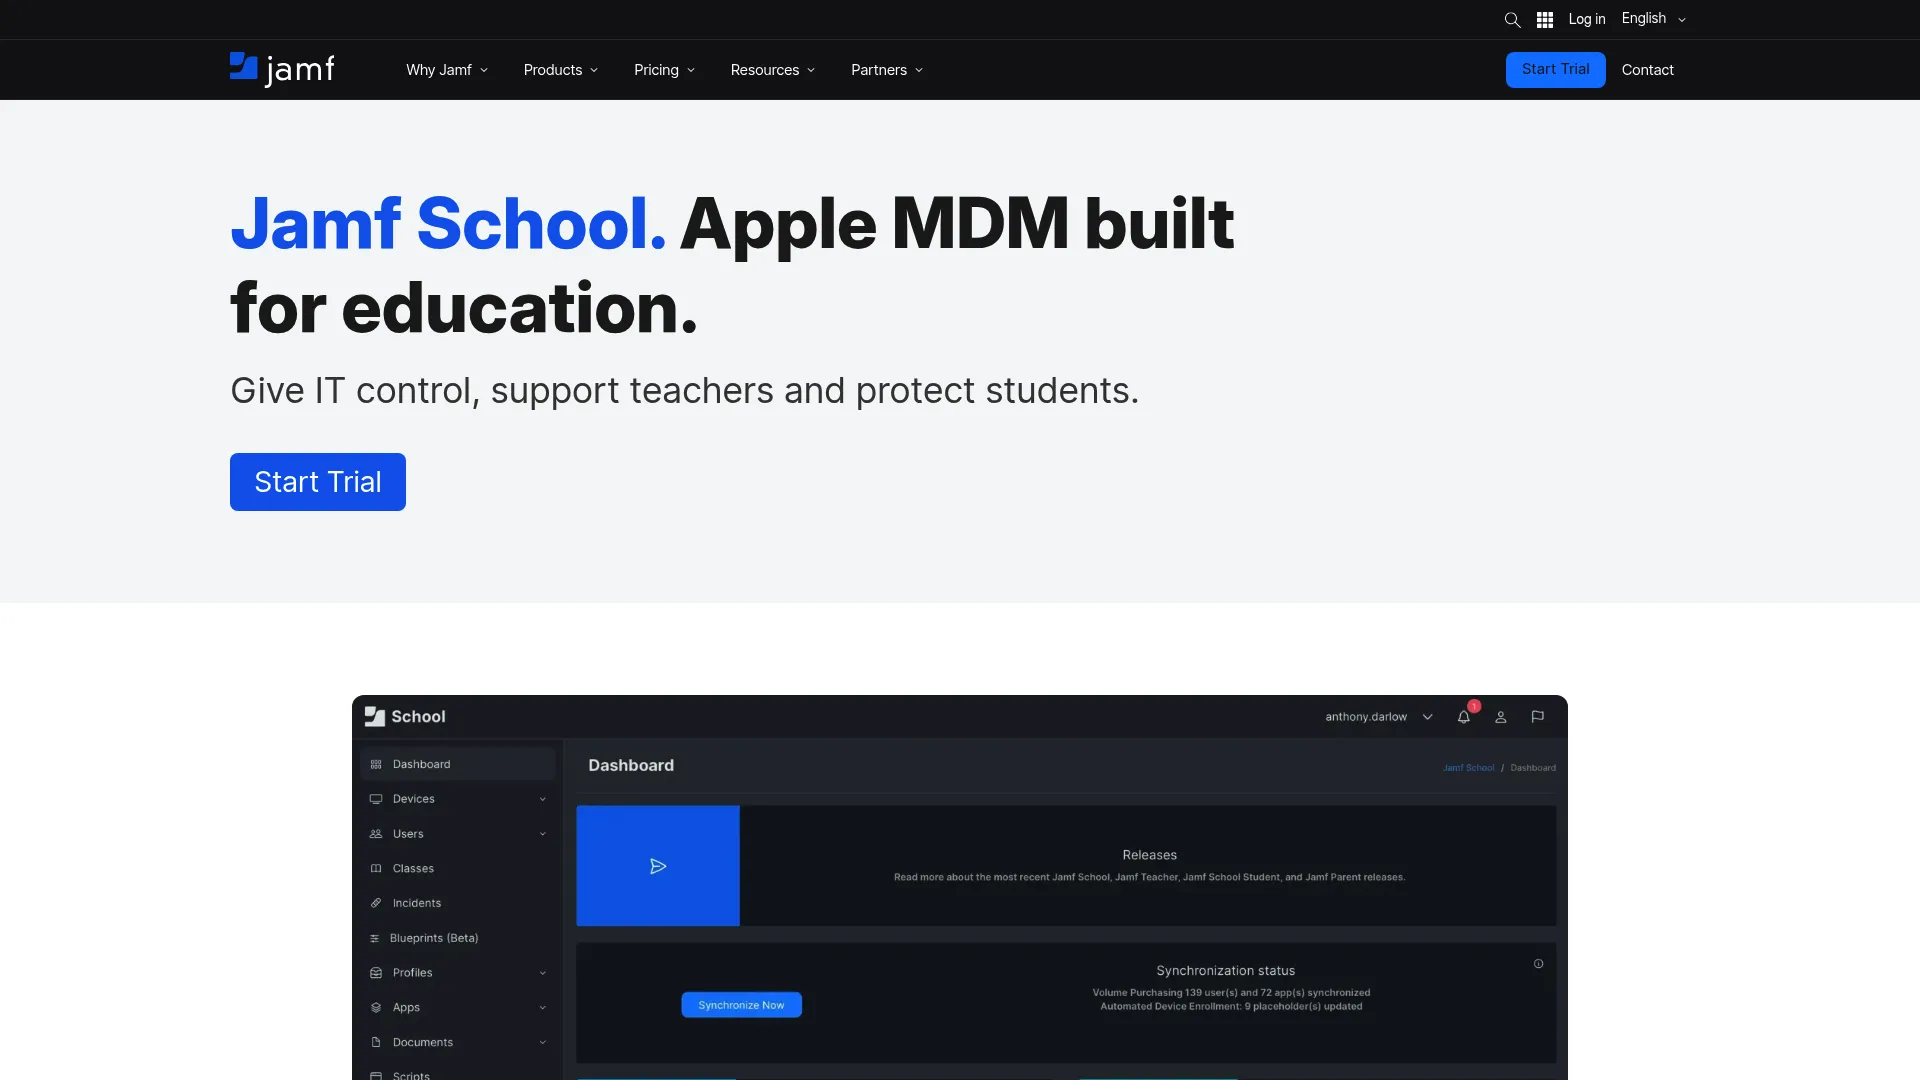Click the Classes book icon in sidebar
Image resolution: width=1920 pixels, height=1080 pixels.
click(376, 869)
